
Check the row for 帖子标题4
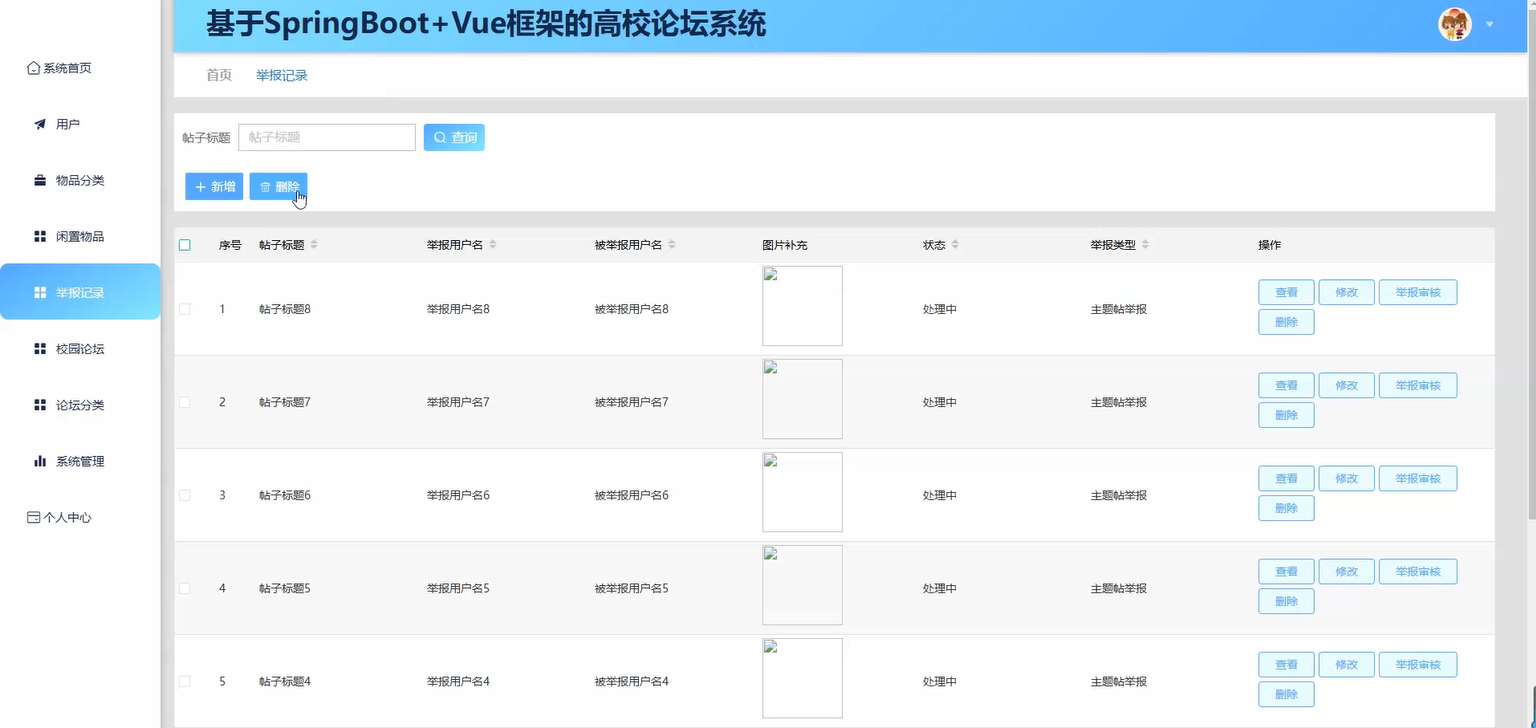pyautogui.click(x=184, y=681)
